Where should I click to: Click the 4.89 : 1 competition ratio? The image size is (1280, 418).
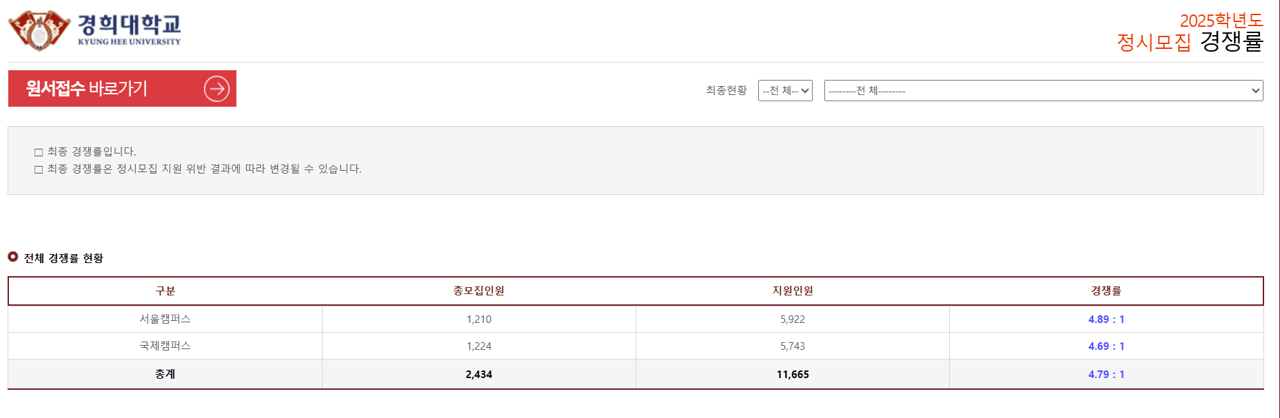(x=1106, y=320)
